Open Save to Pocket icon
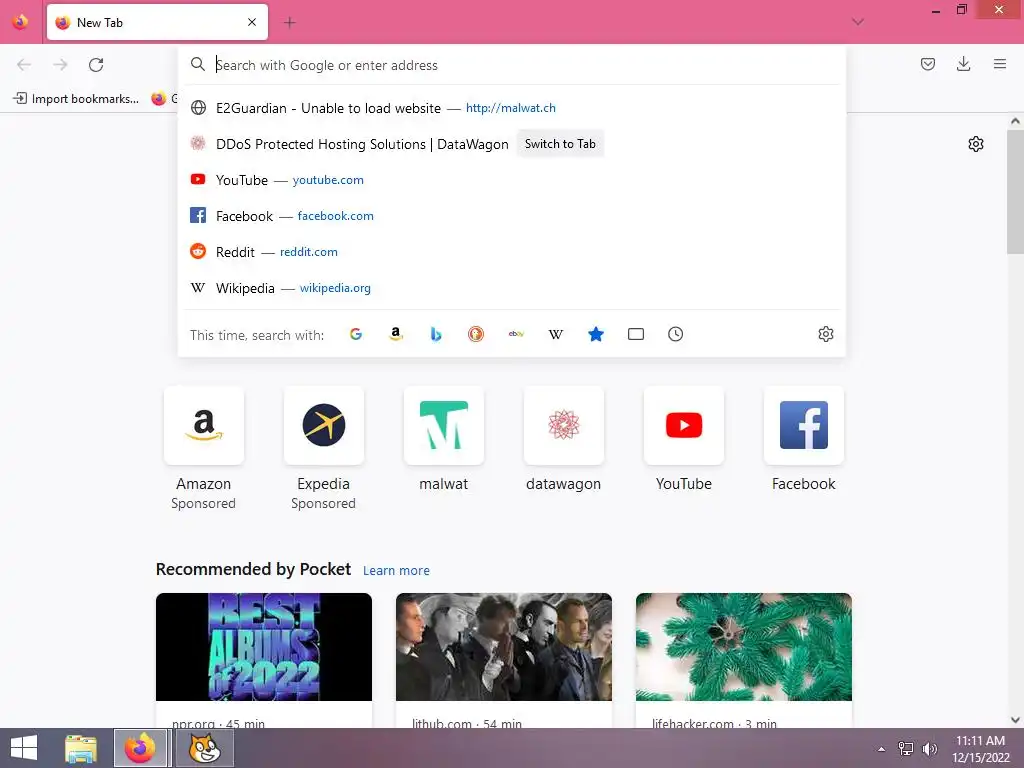 coord(928,64)
